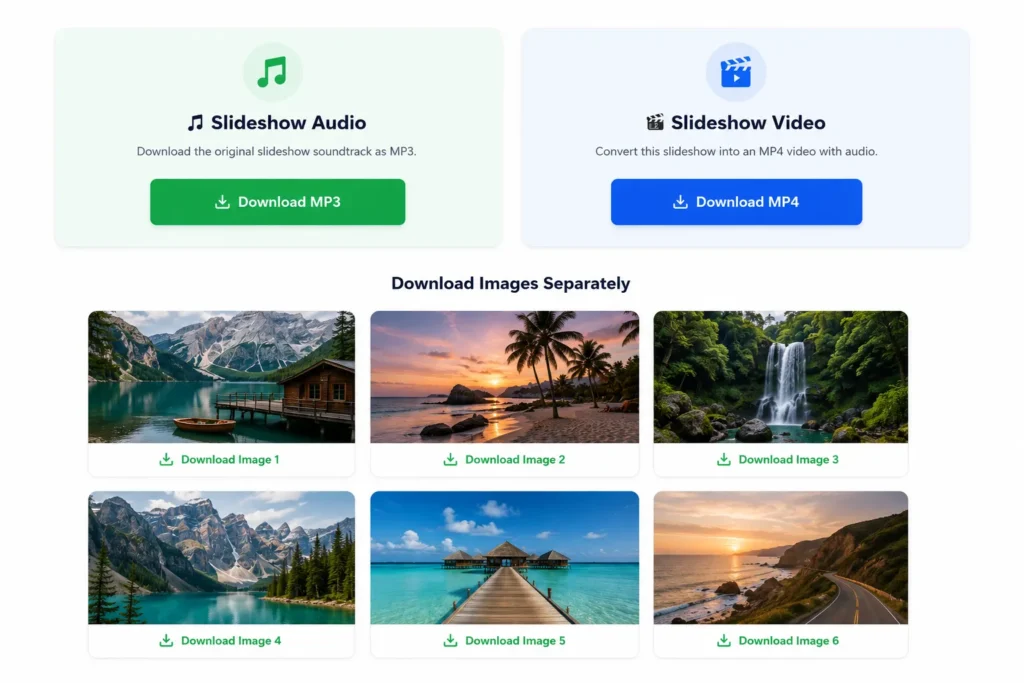
Task: Click the green music note circle icon
Action: [x=272, y=72]
